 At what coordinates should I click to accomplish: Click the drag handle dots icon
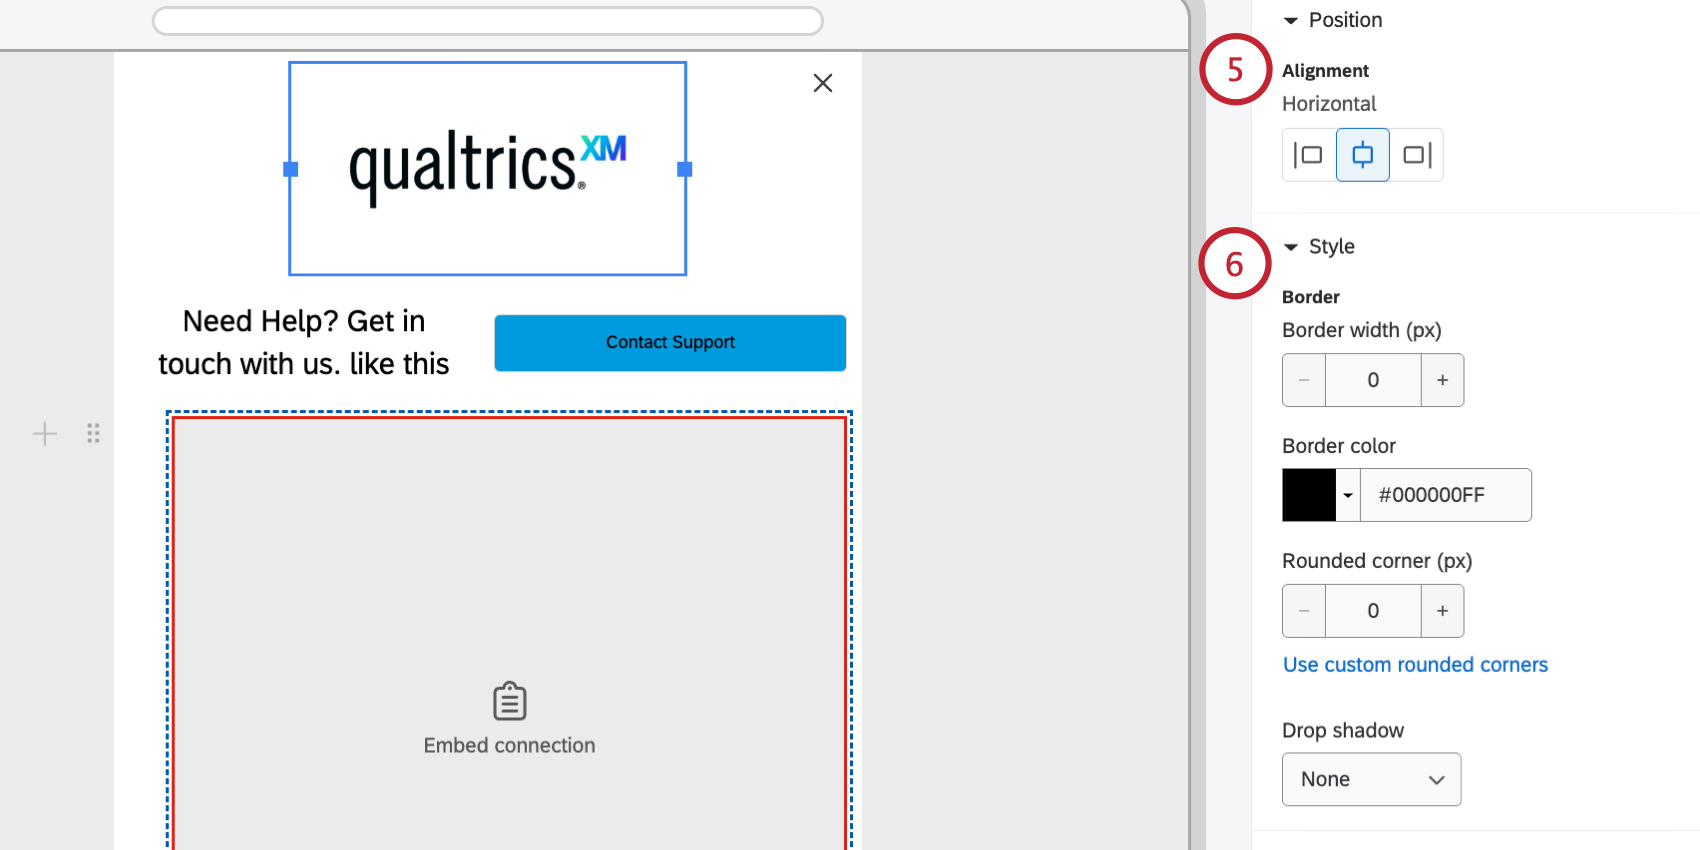click(93, 434)
